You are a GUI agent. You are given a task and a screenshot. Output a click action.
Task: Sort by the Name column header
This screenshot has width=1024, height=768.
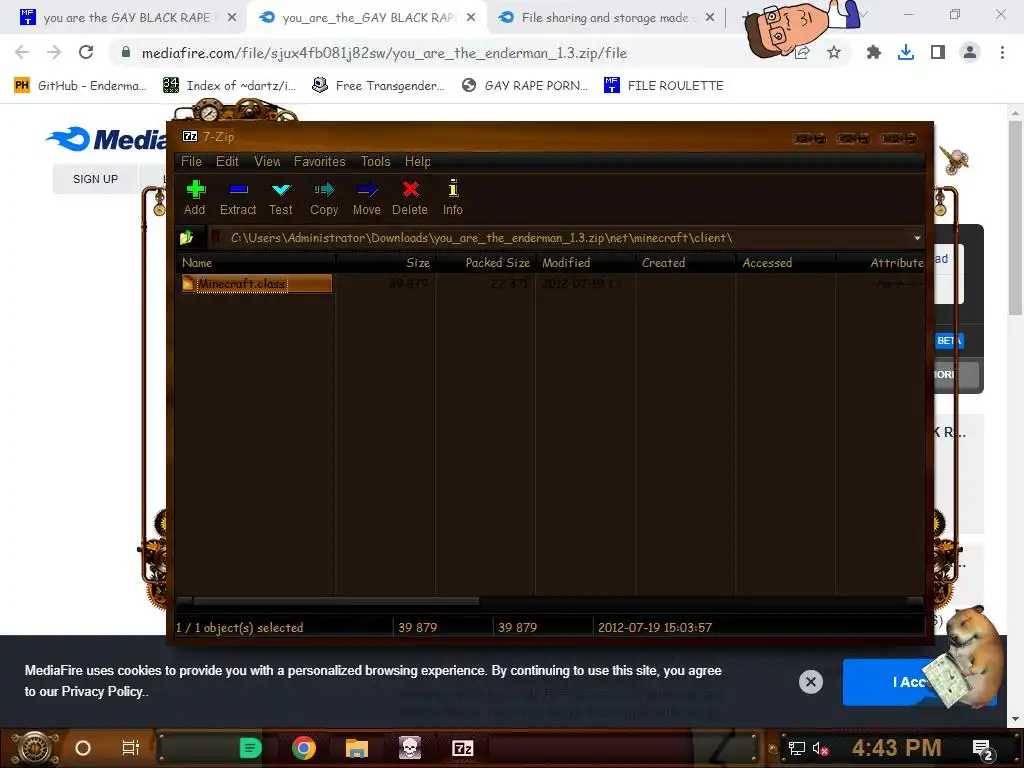(255, 263)
